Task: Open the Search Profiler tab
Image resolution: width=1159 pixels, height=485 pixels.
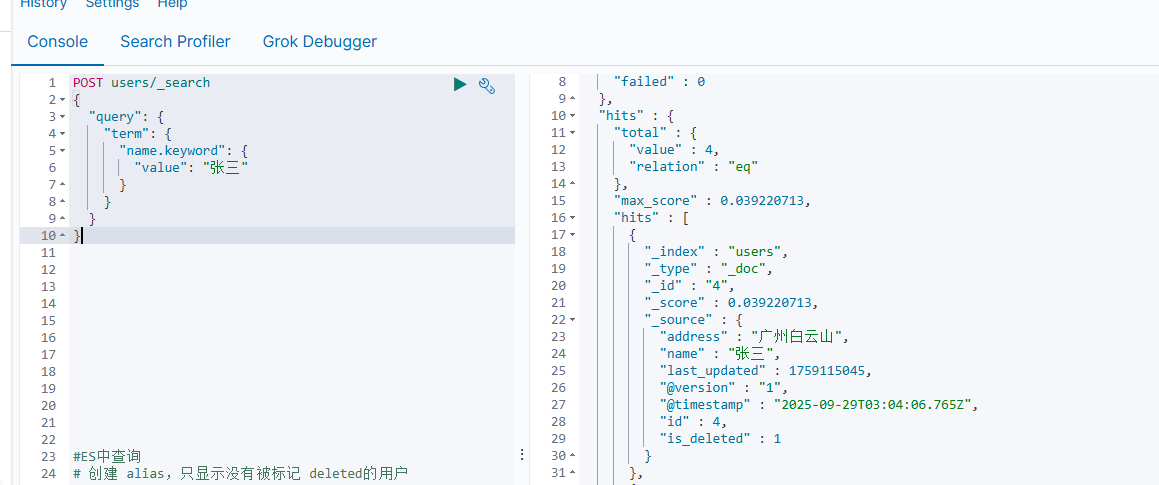Action: (x=175, y=41)
